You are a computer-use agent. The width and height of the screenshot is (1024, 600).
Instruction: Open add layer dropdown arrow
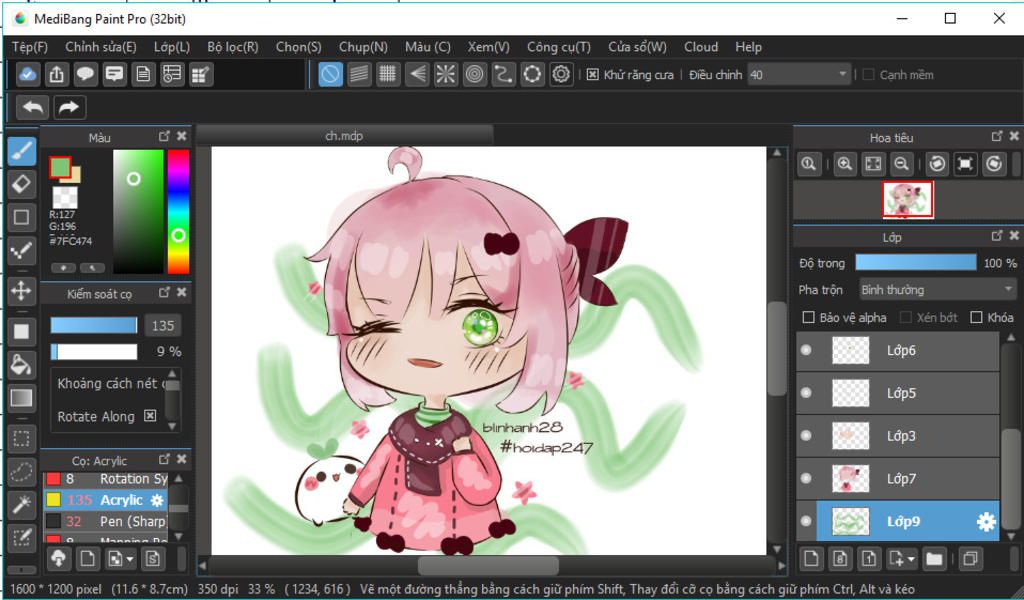click(x=911, y=559)
